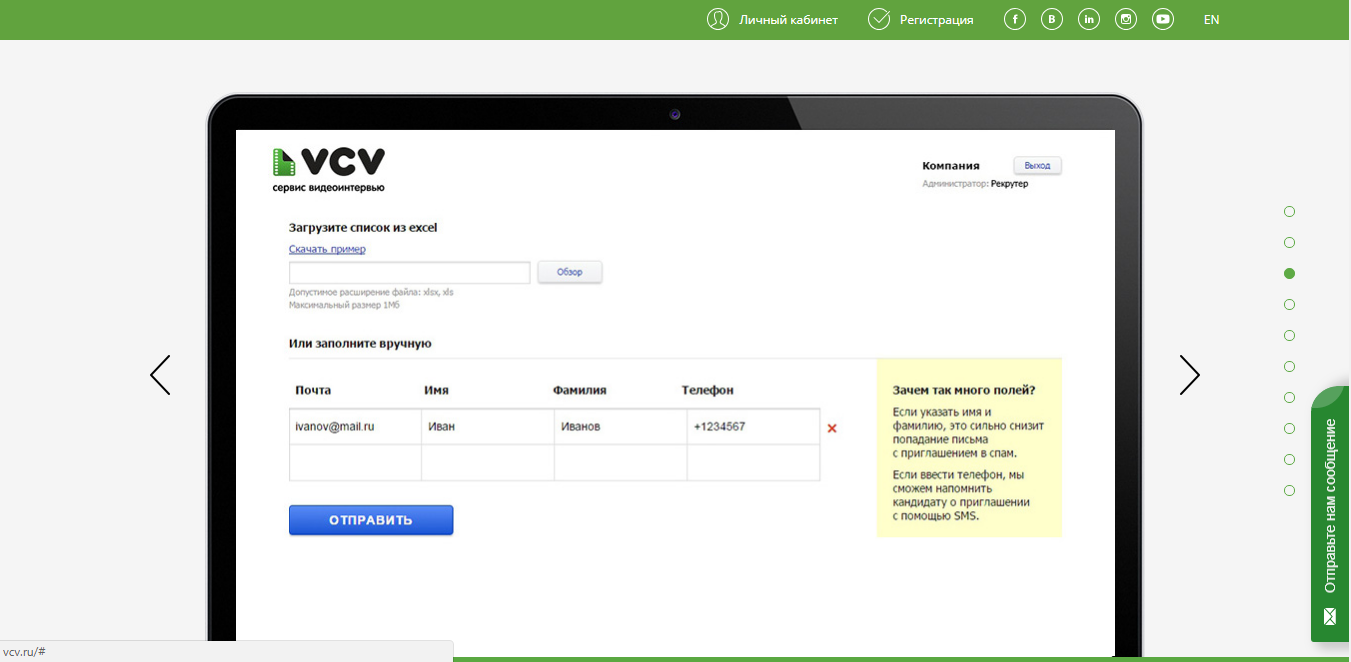Go to previous slide with left arrow

(x=160, y=375)
